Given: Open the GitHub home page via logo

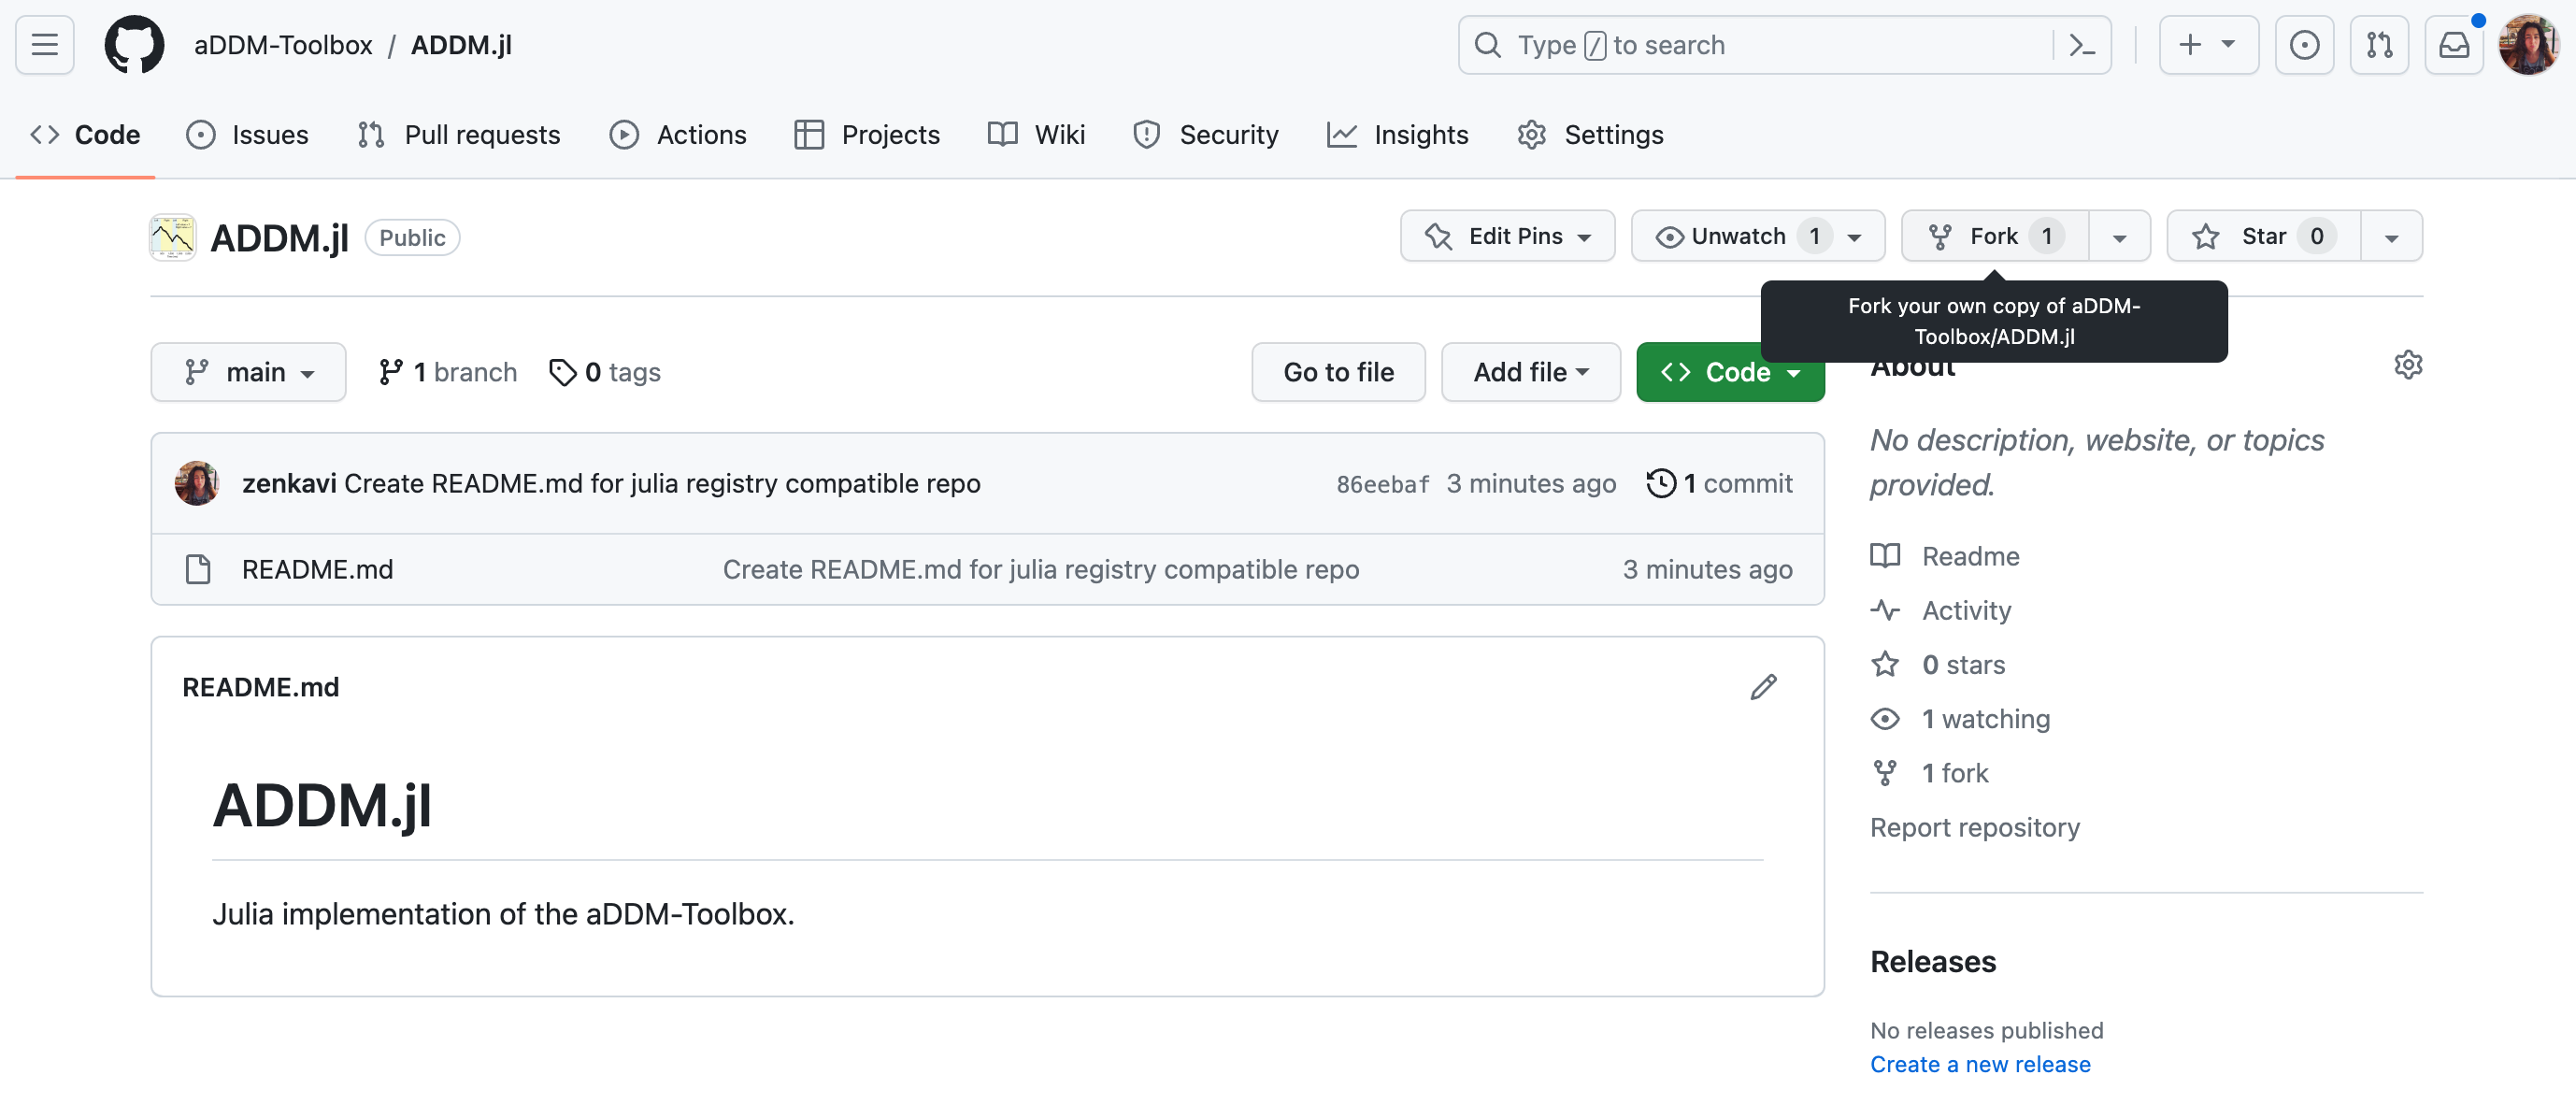Looking at the screenshot, I should [134, 44].
